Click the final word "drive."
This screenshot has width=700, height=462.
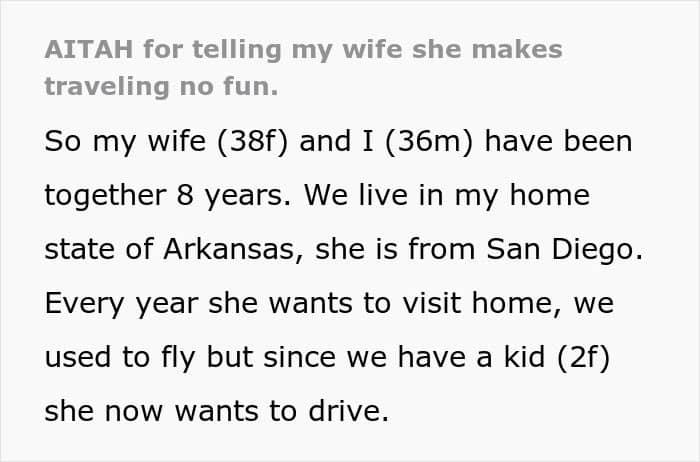[x=348, y=411]
